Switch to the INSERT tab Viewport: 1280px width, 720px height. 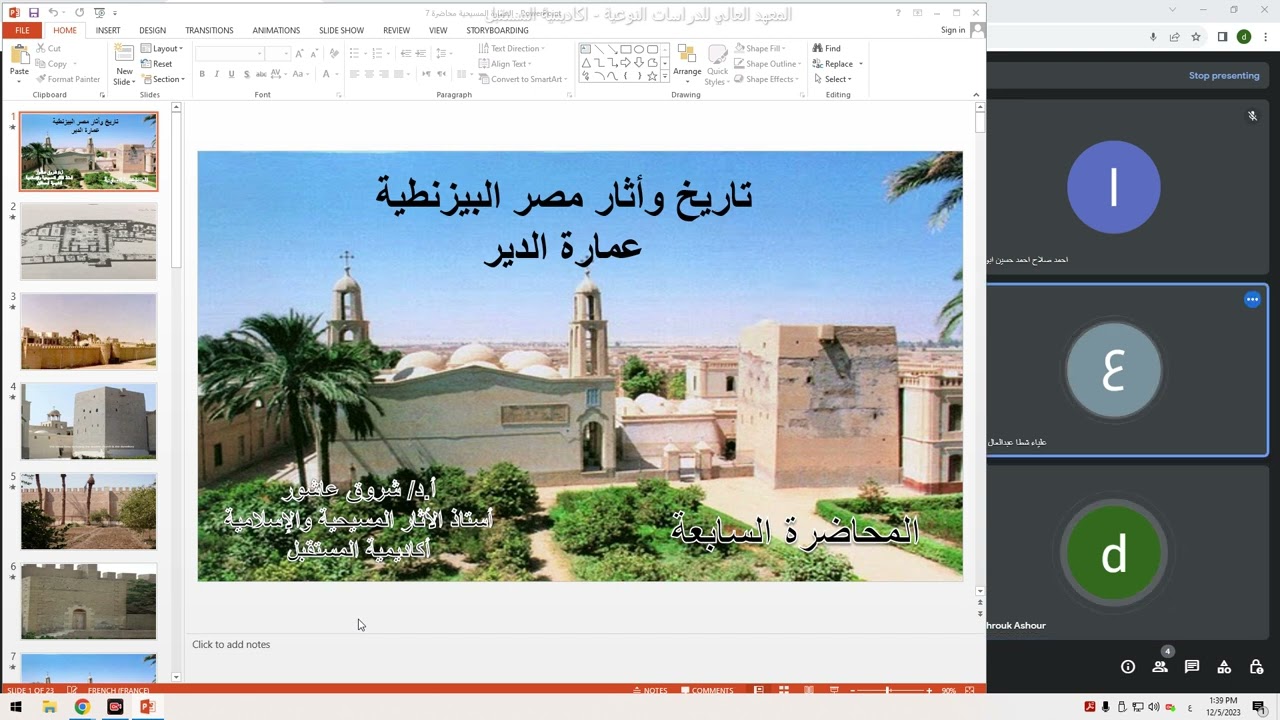pyautogui.click(x=108, y=30)
